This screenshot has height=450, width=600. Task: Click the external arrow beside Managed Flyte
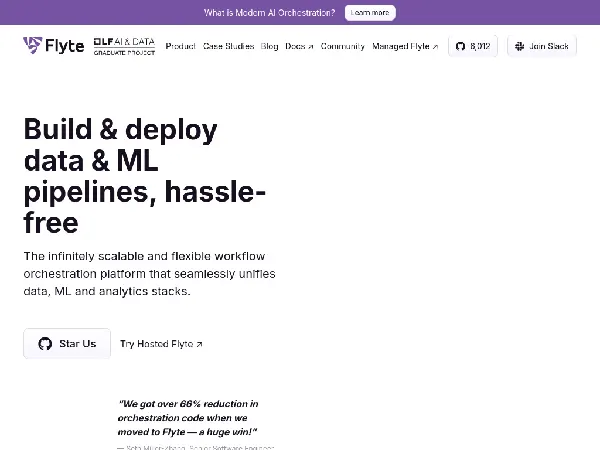[x=435, y=47]
